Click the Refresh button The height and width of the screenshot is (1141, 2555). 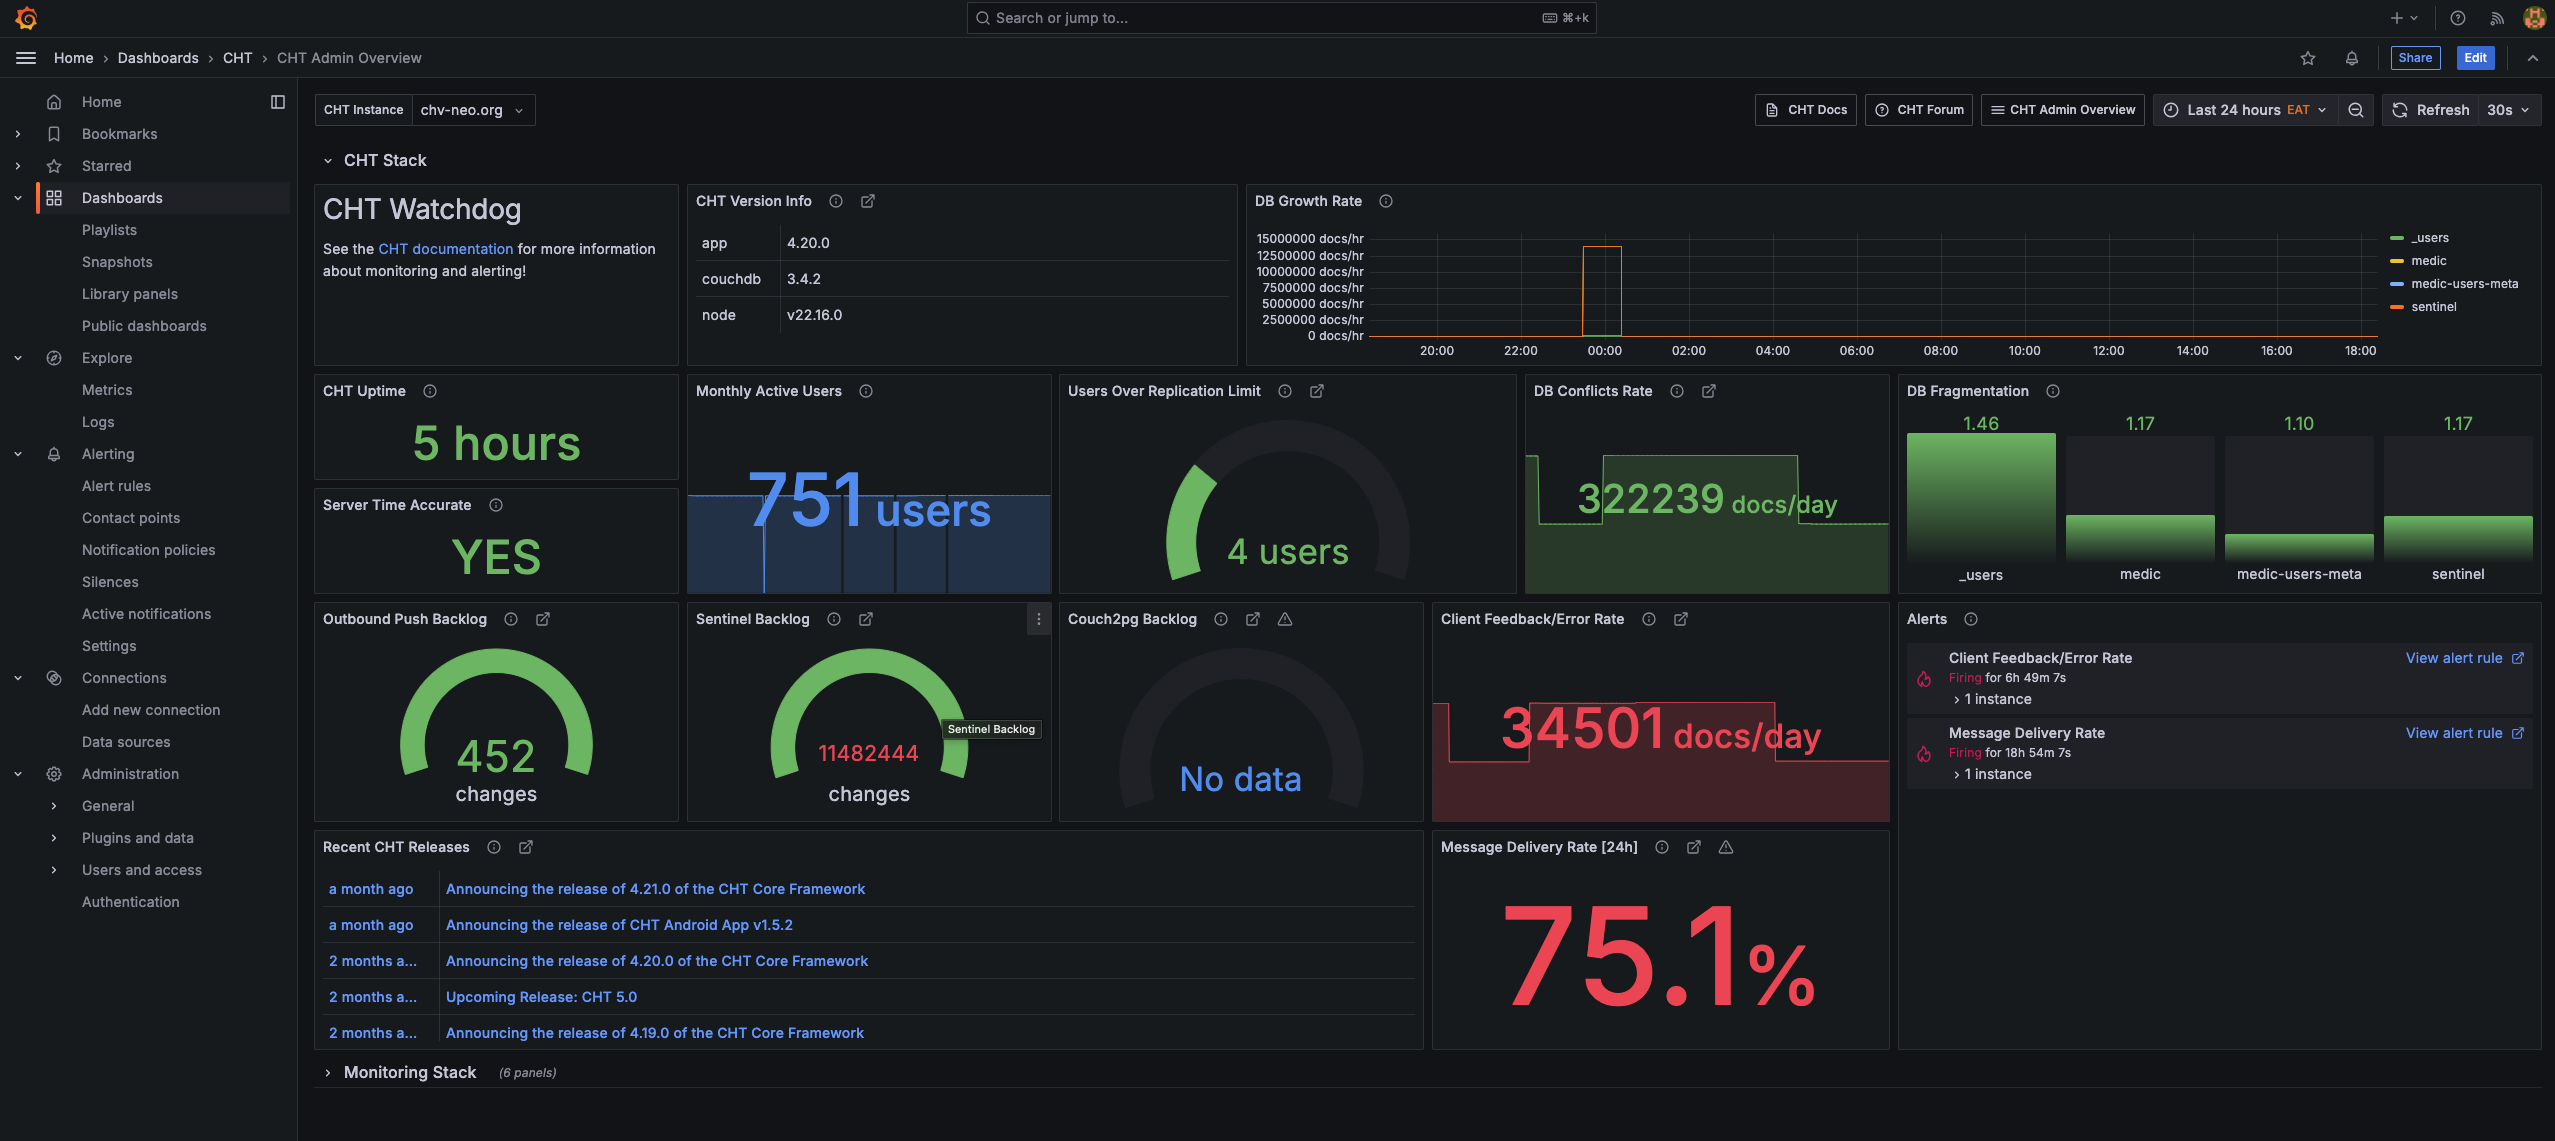[2431, 110]
